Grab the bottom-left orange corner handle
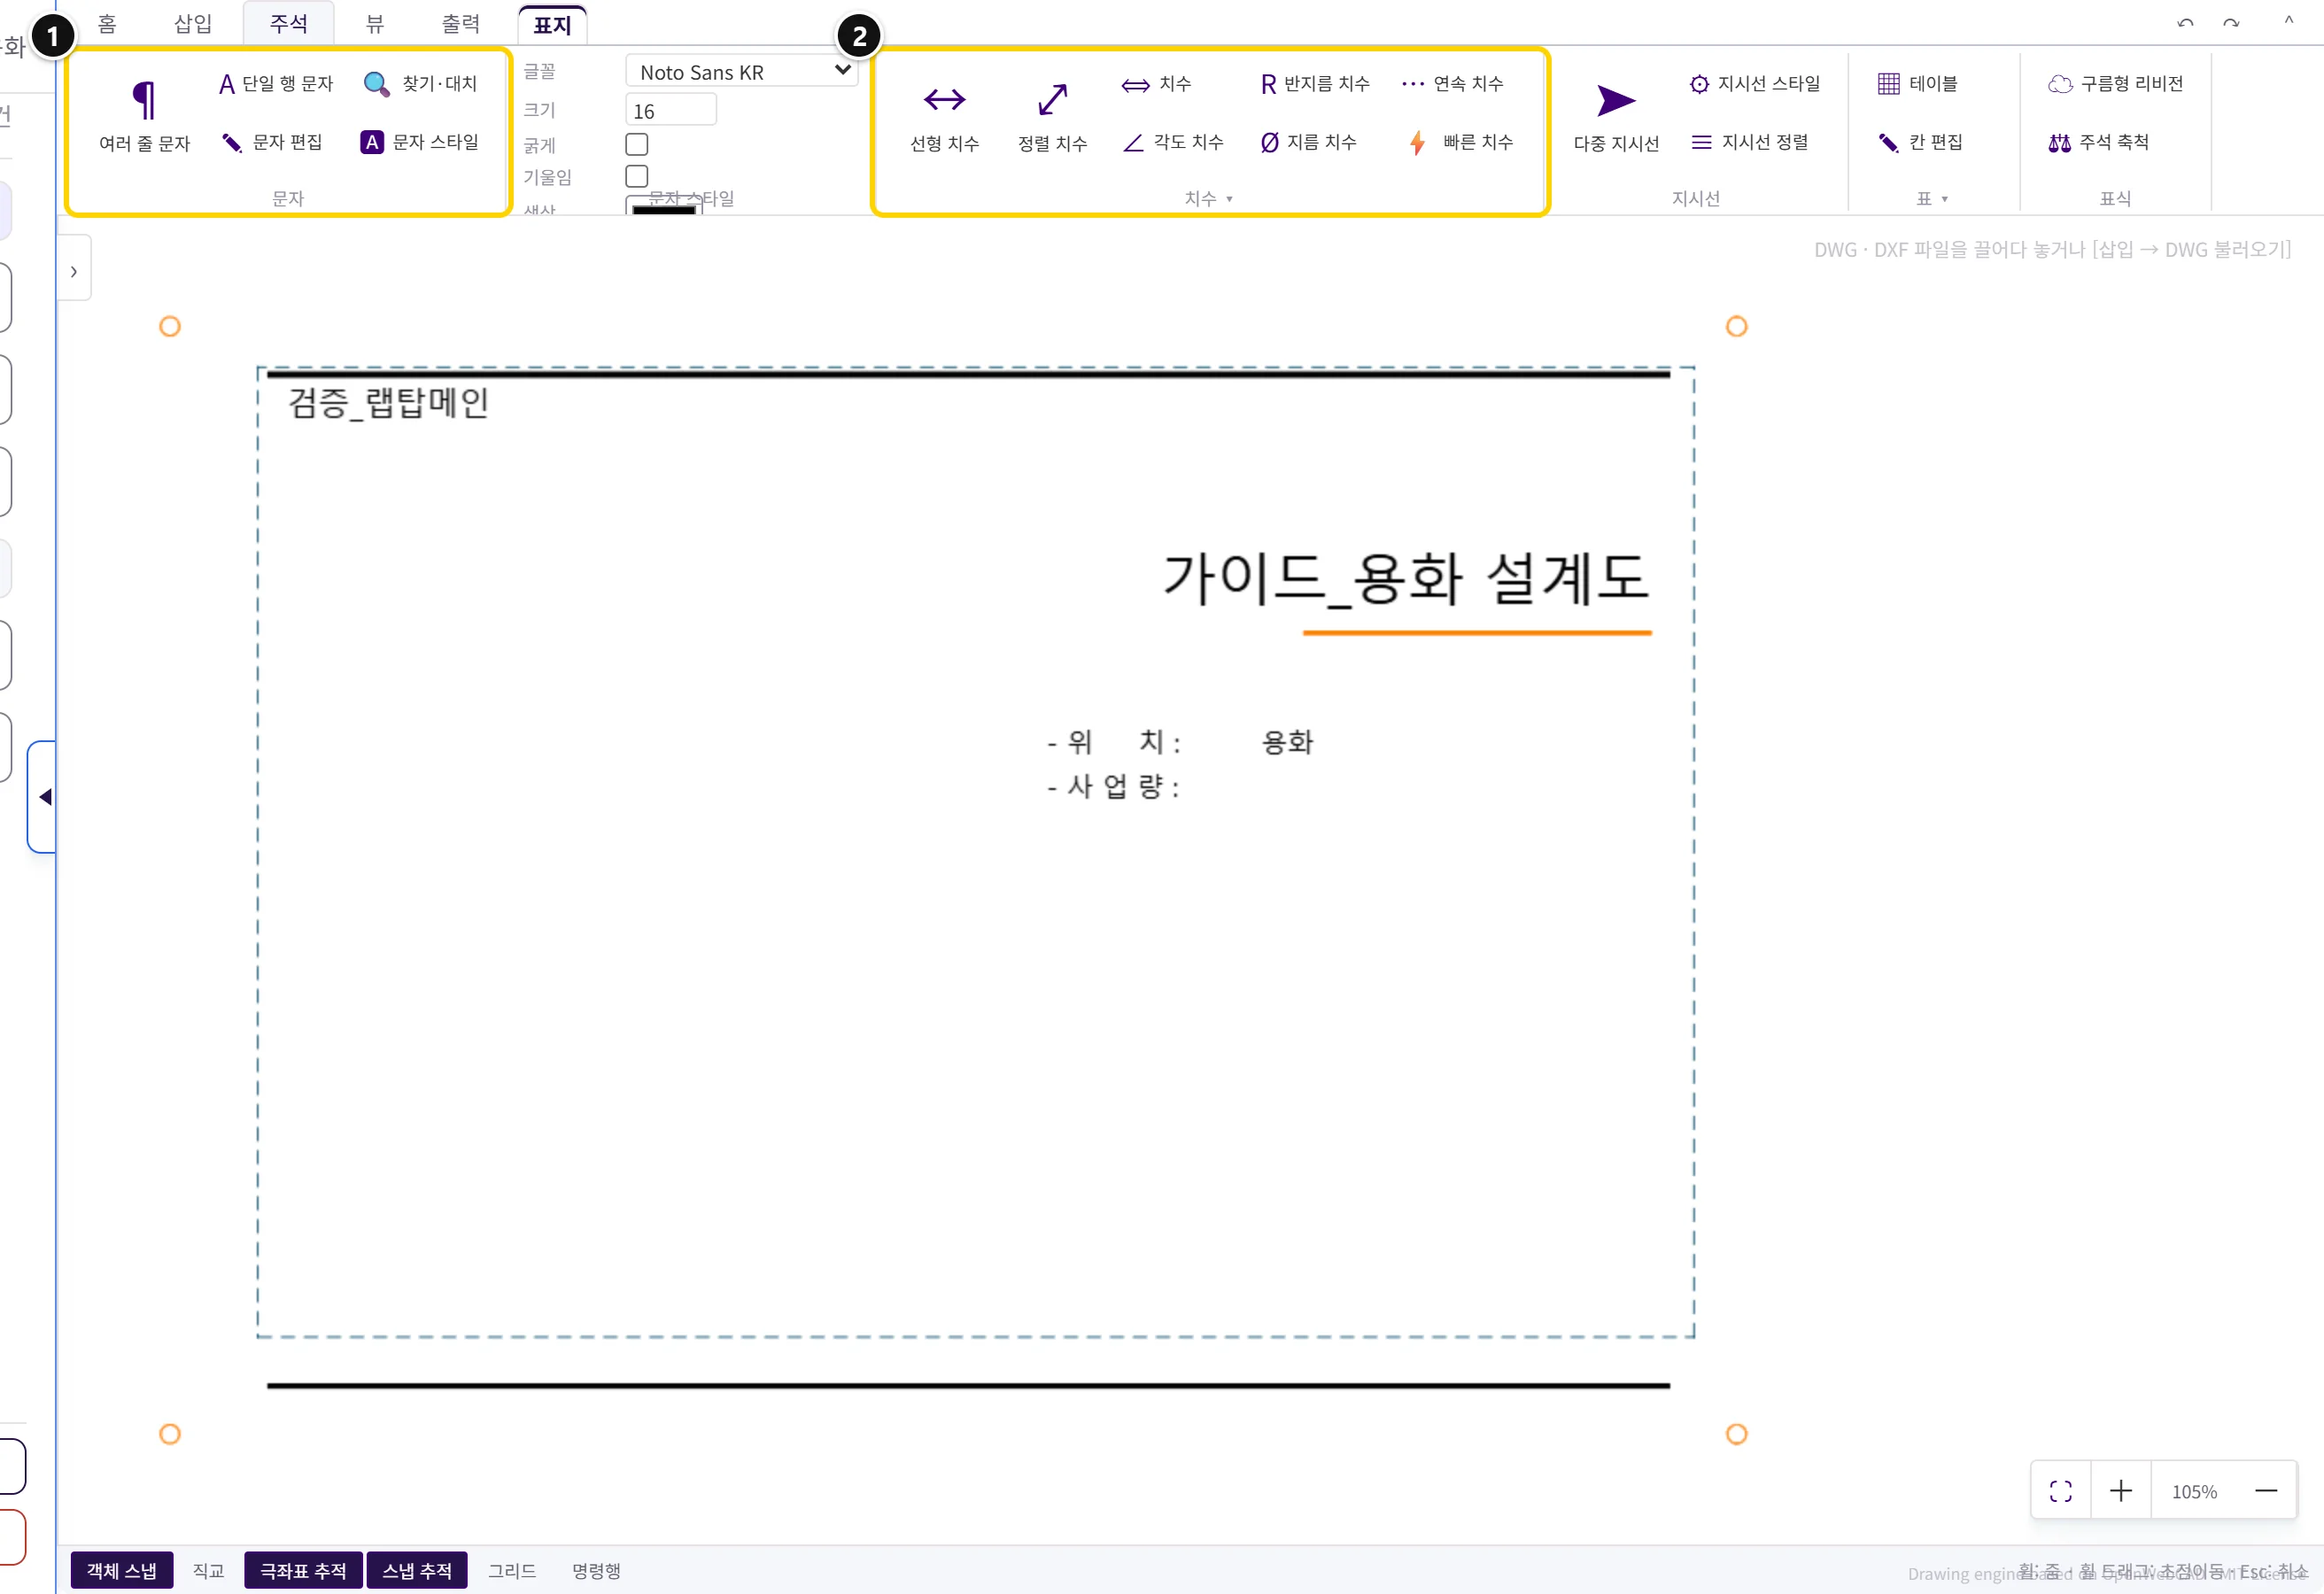The width and height of the screenshot is (2324, 1594). point(170,1434)
